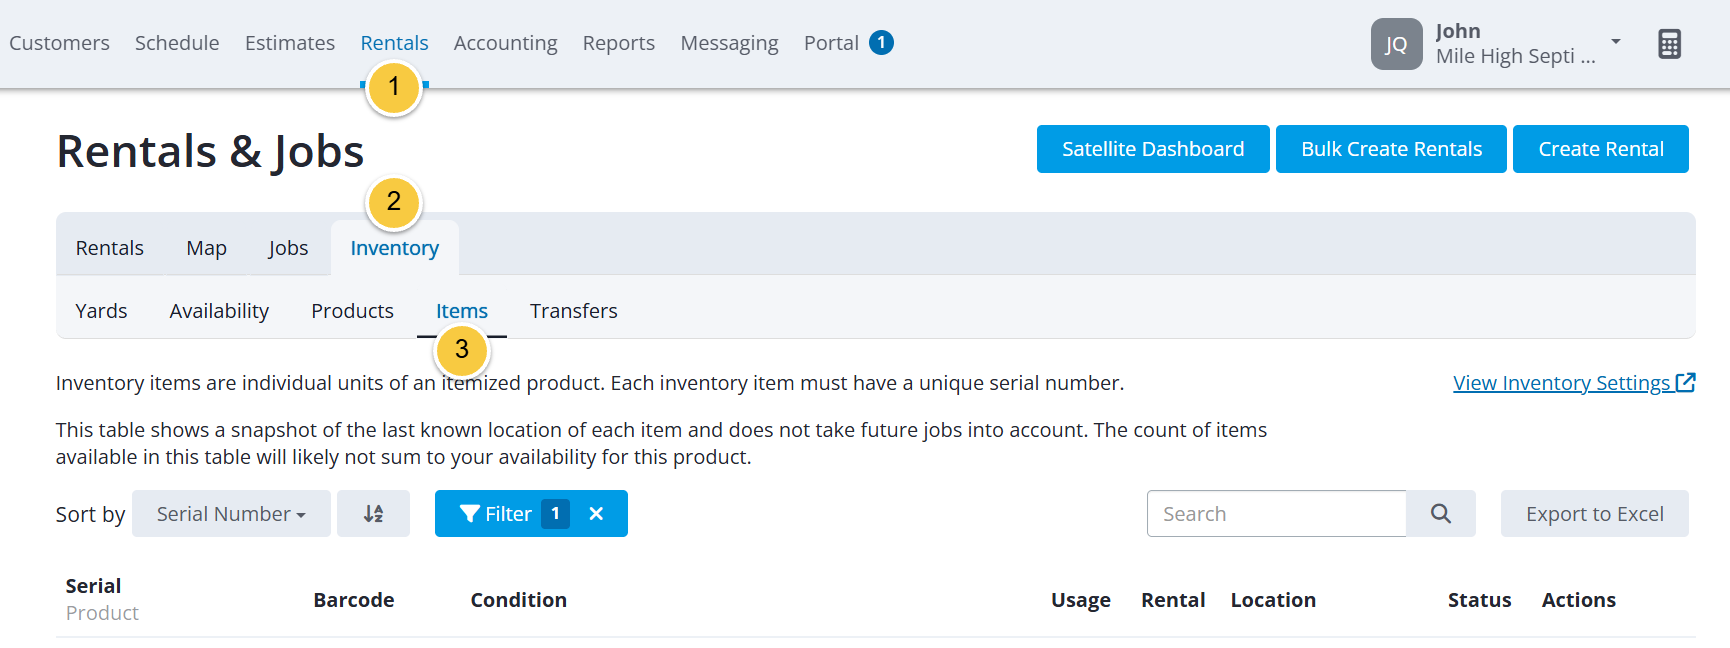
Task: Clear the active filter with X
Action: click(x=596, y=514)
